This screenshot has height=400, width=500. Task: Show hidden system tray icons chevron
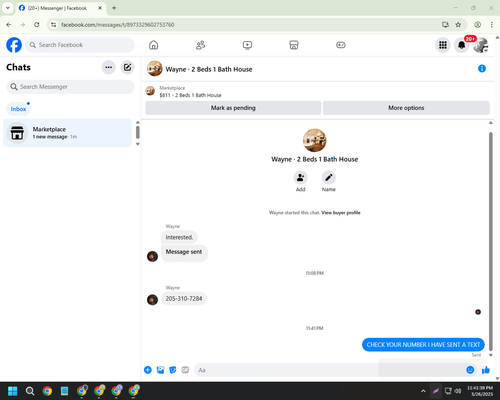[x=423, y=391]
